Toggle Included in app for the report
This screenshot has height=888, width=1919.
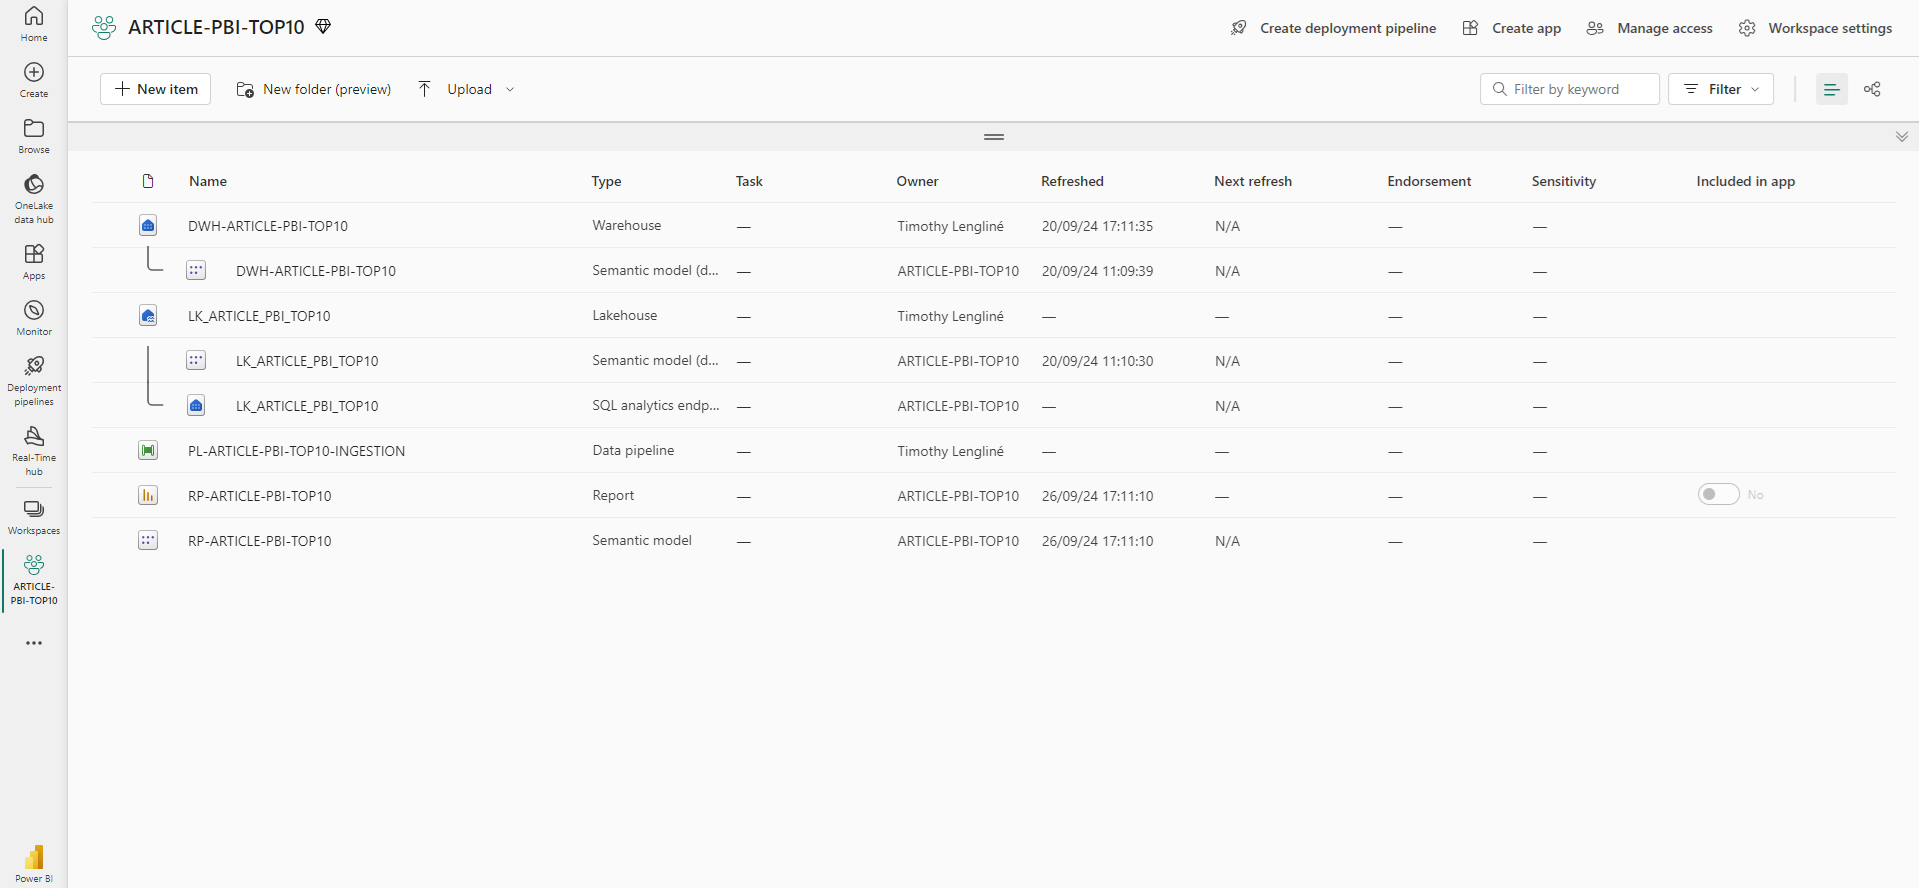pos(1719,495)
